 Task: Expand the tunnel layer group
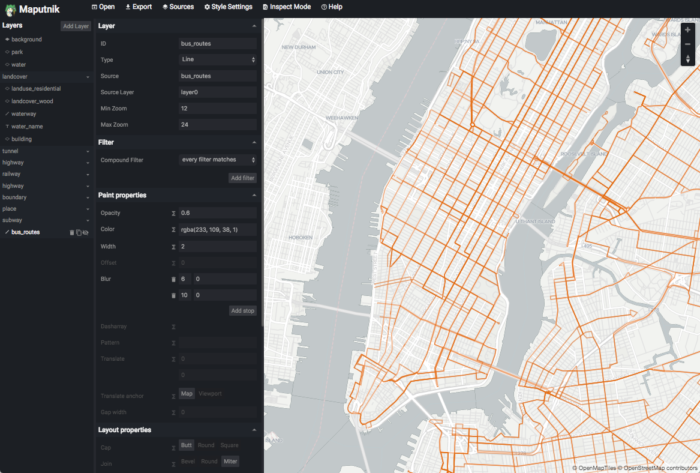(x=46, y=151)
